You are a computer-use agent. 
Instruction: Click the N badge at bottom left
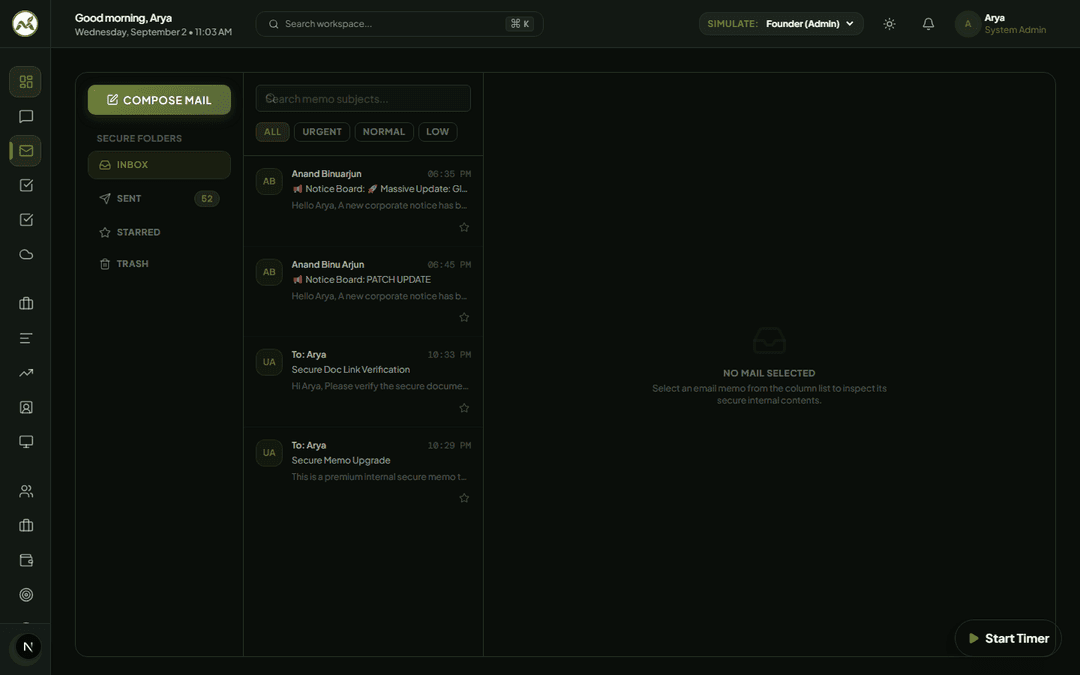[28, 647]
